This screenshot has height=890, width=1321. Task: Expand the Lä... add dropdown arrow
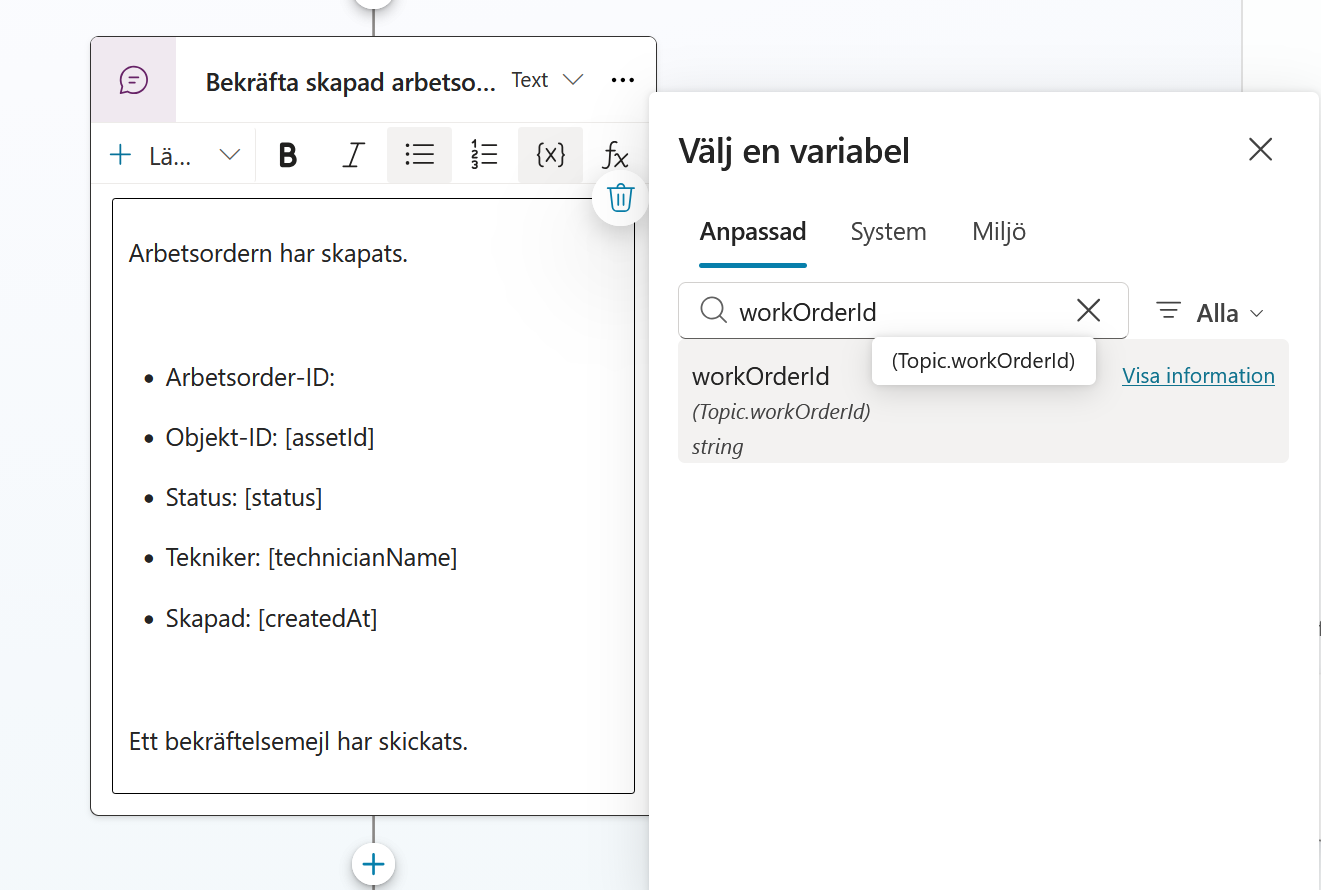(x=230, y=155)
